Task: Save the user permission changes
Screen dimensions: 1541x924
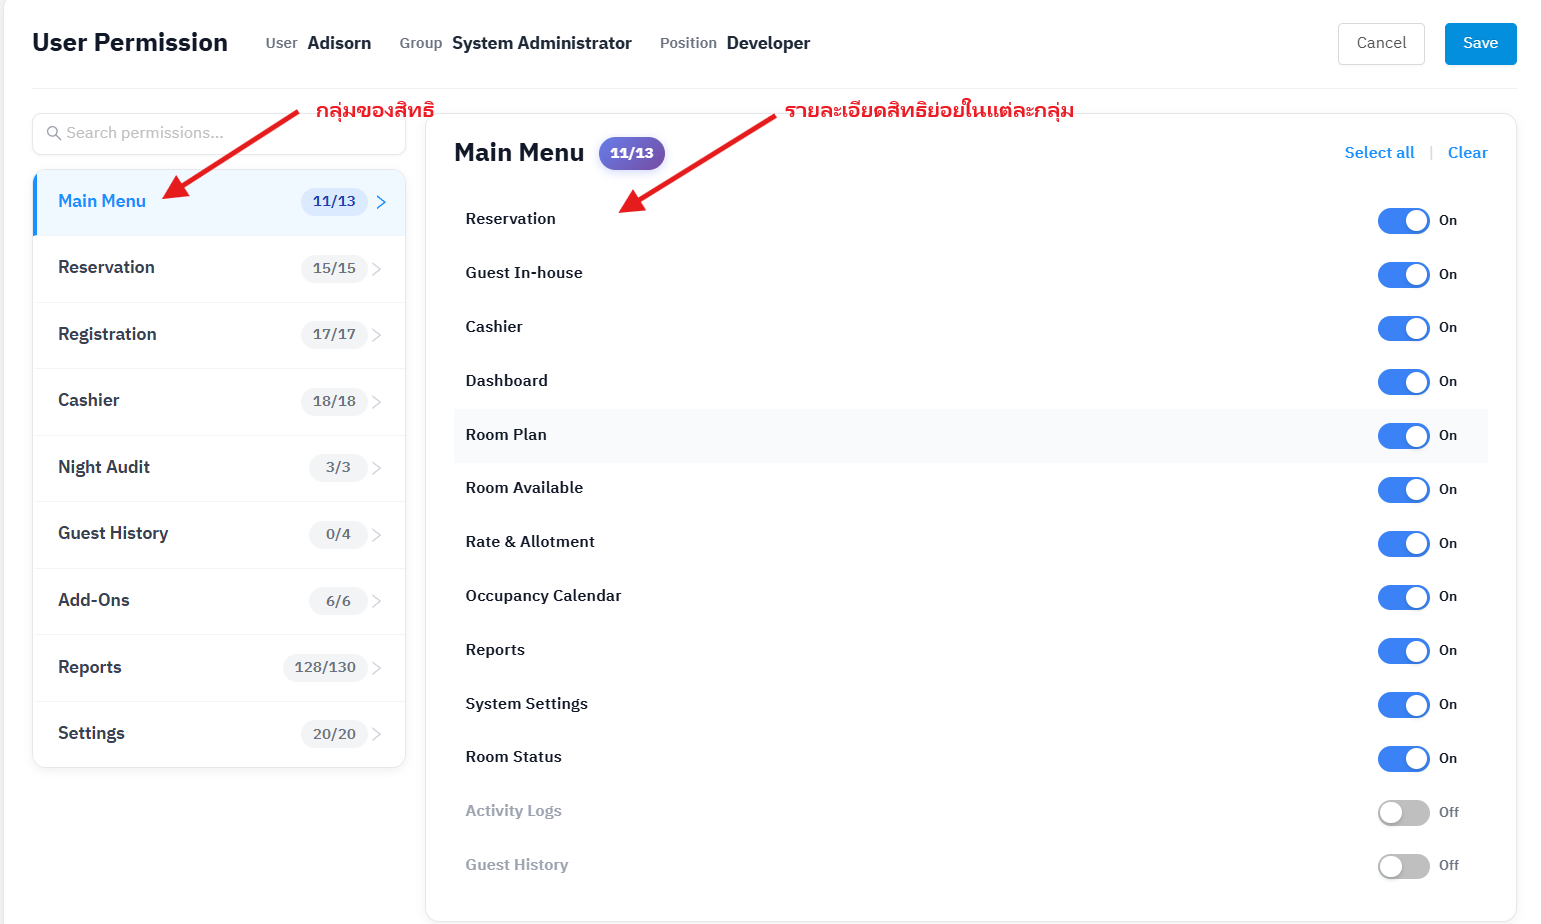Action: (x=1480, y=44)
